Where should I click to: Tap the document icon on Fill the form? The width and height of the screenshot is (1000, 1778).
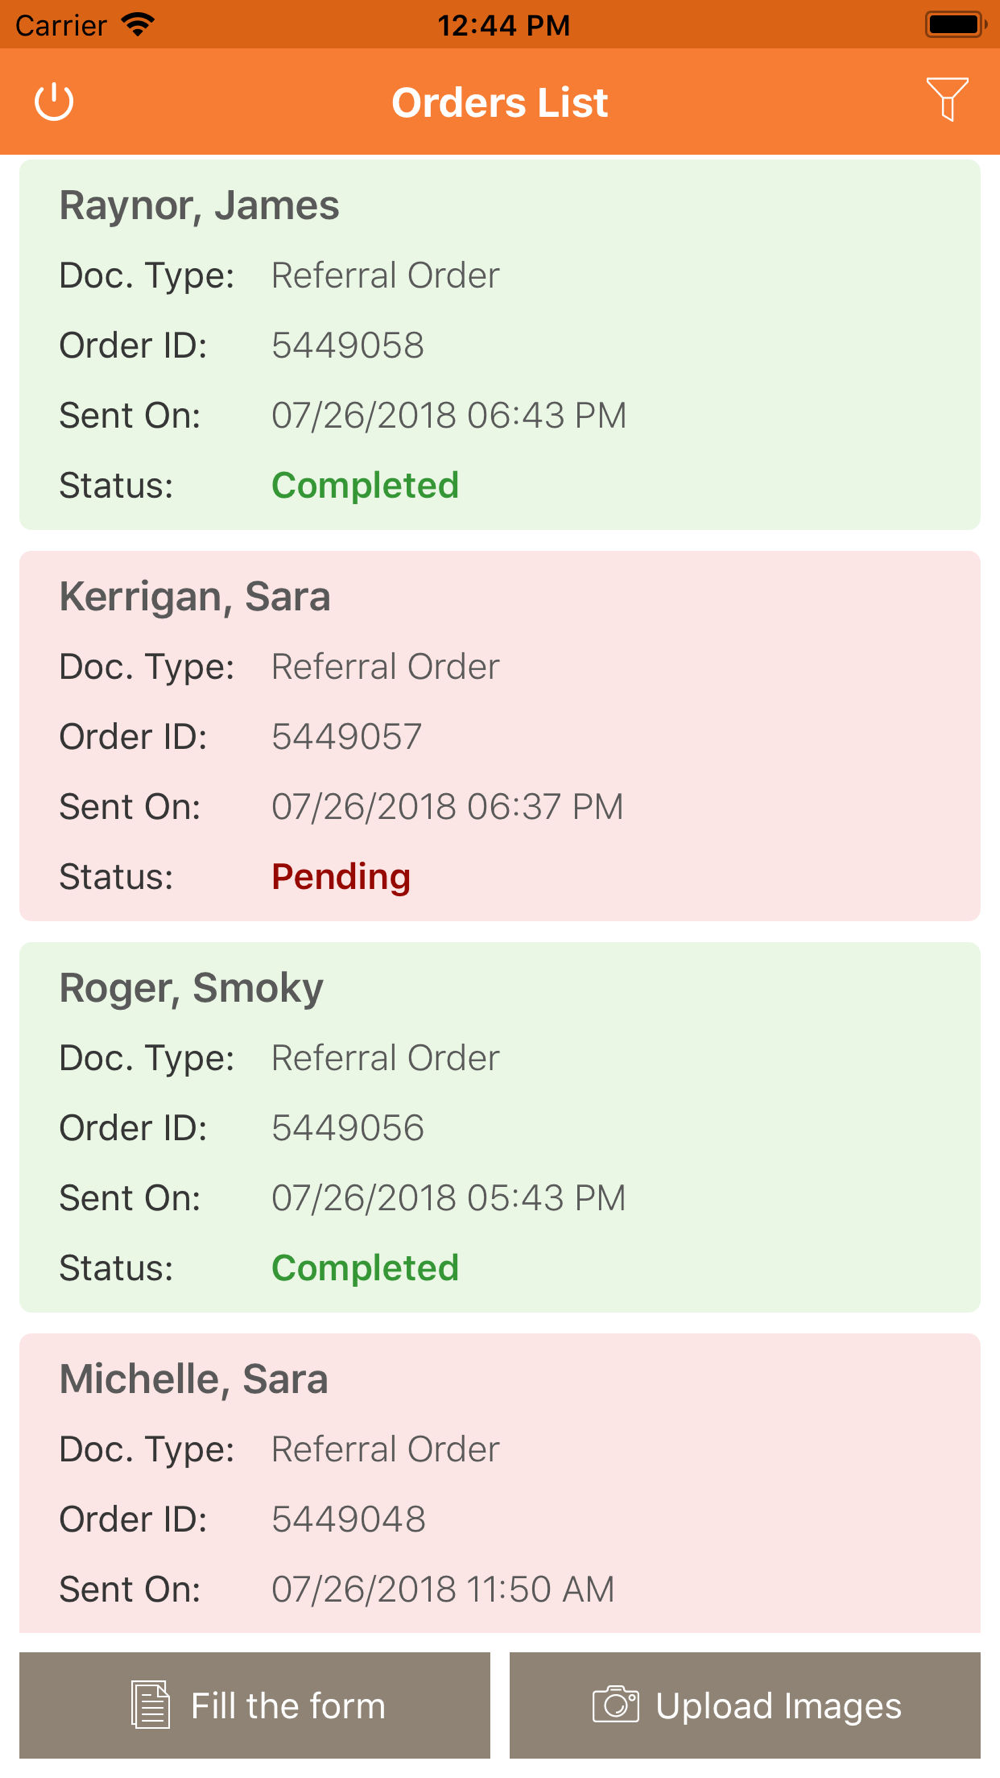coord(150,1704)
